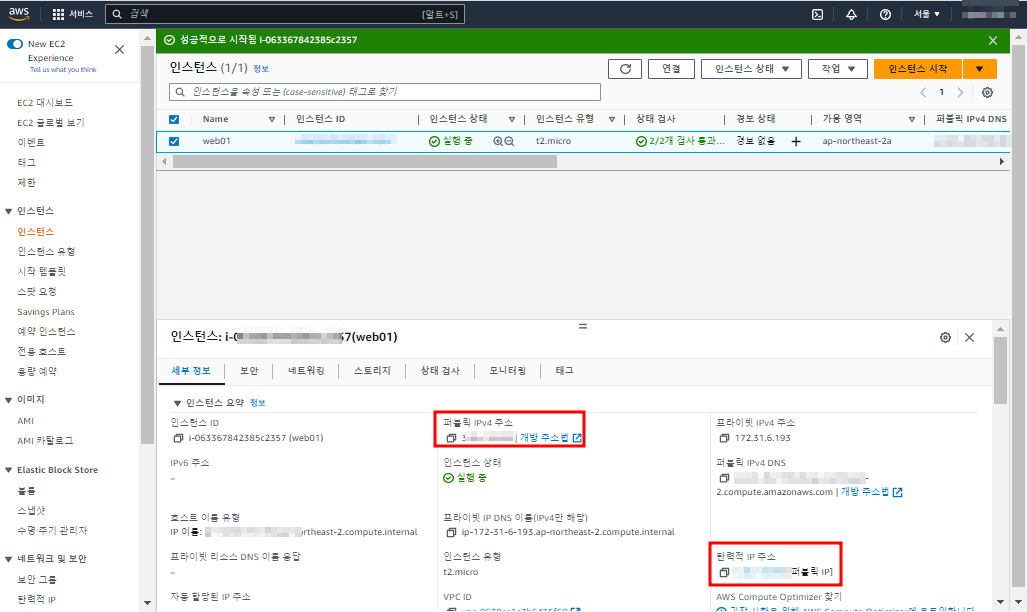The width and height of the screenshot is (1027, 612).
Task: Copy the 인스턴스 ID value
Action: [x=178, y=438]
